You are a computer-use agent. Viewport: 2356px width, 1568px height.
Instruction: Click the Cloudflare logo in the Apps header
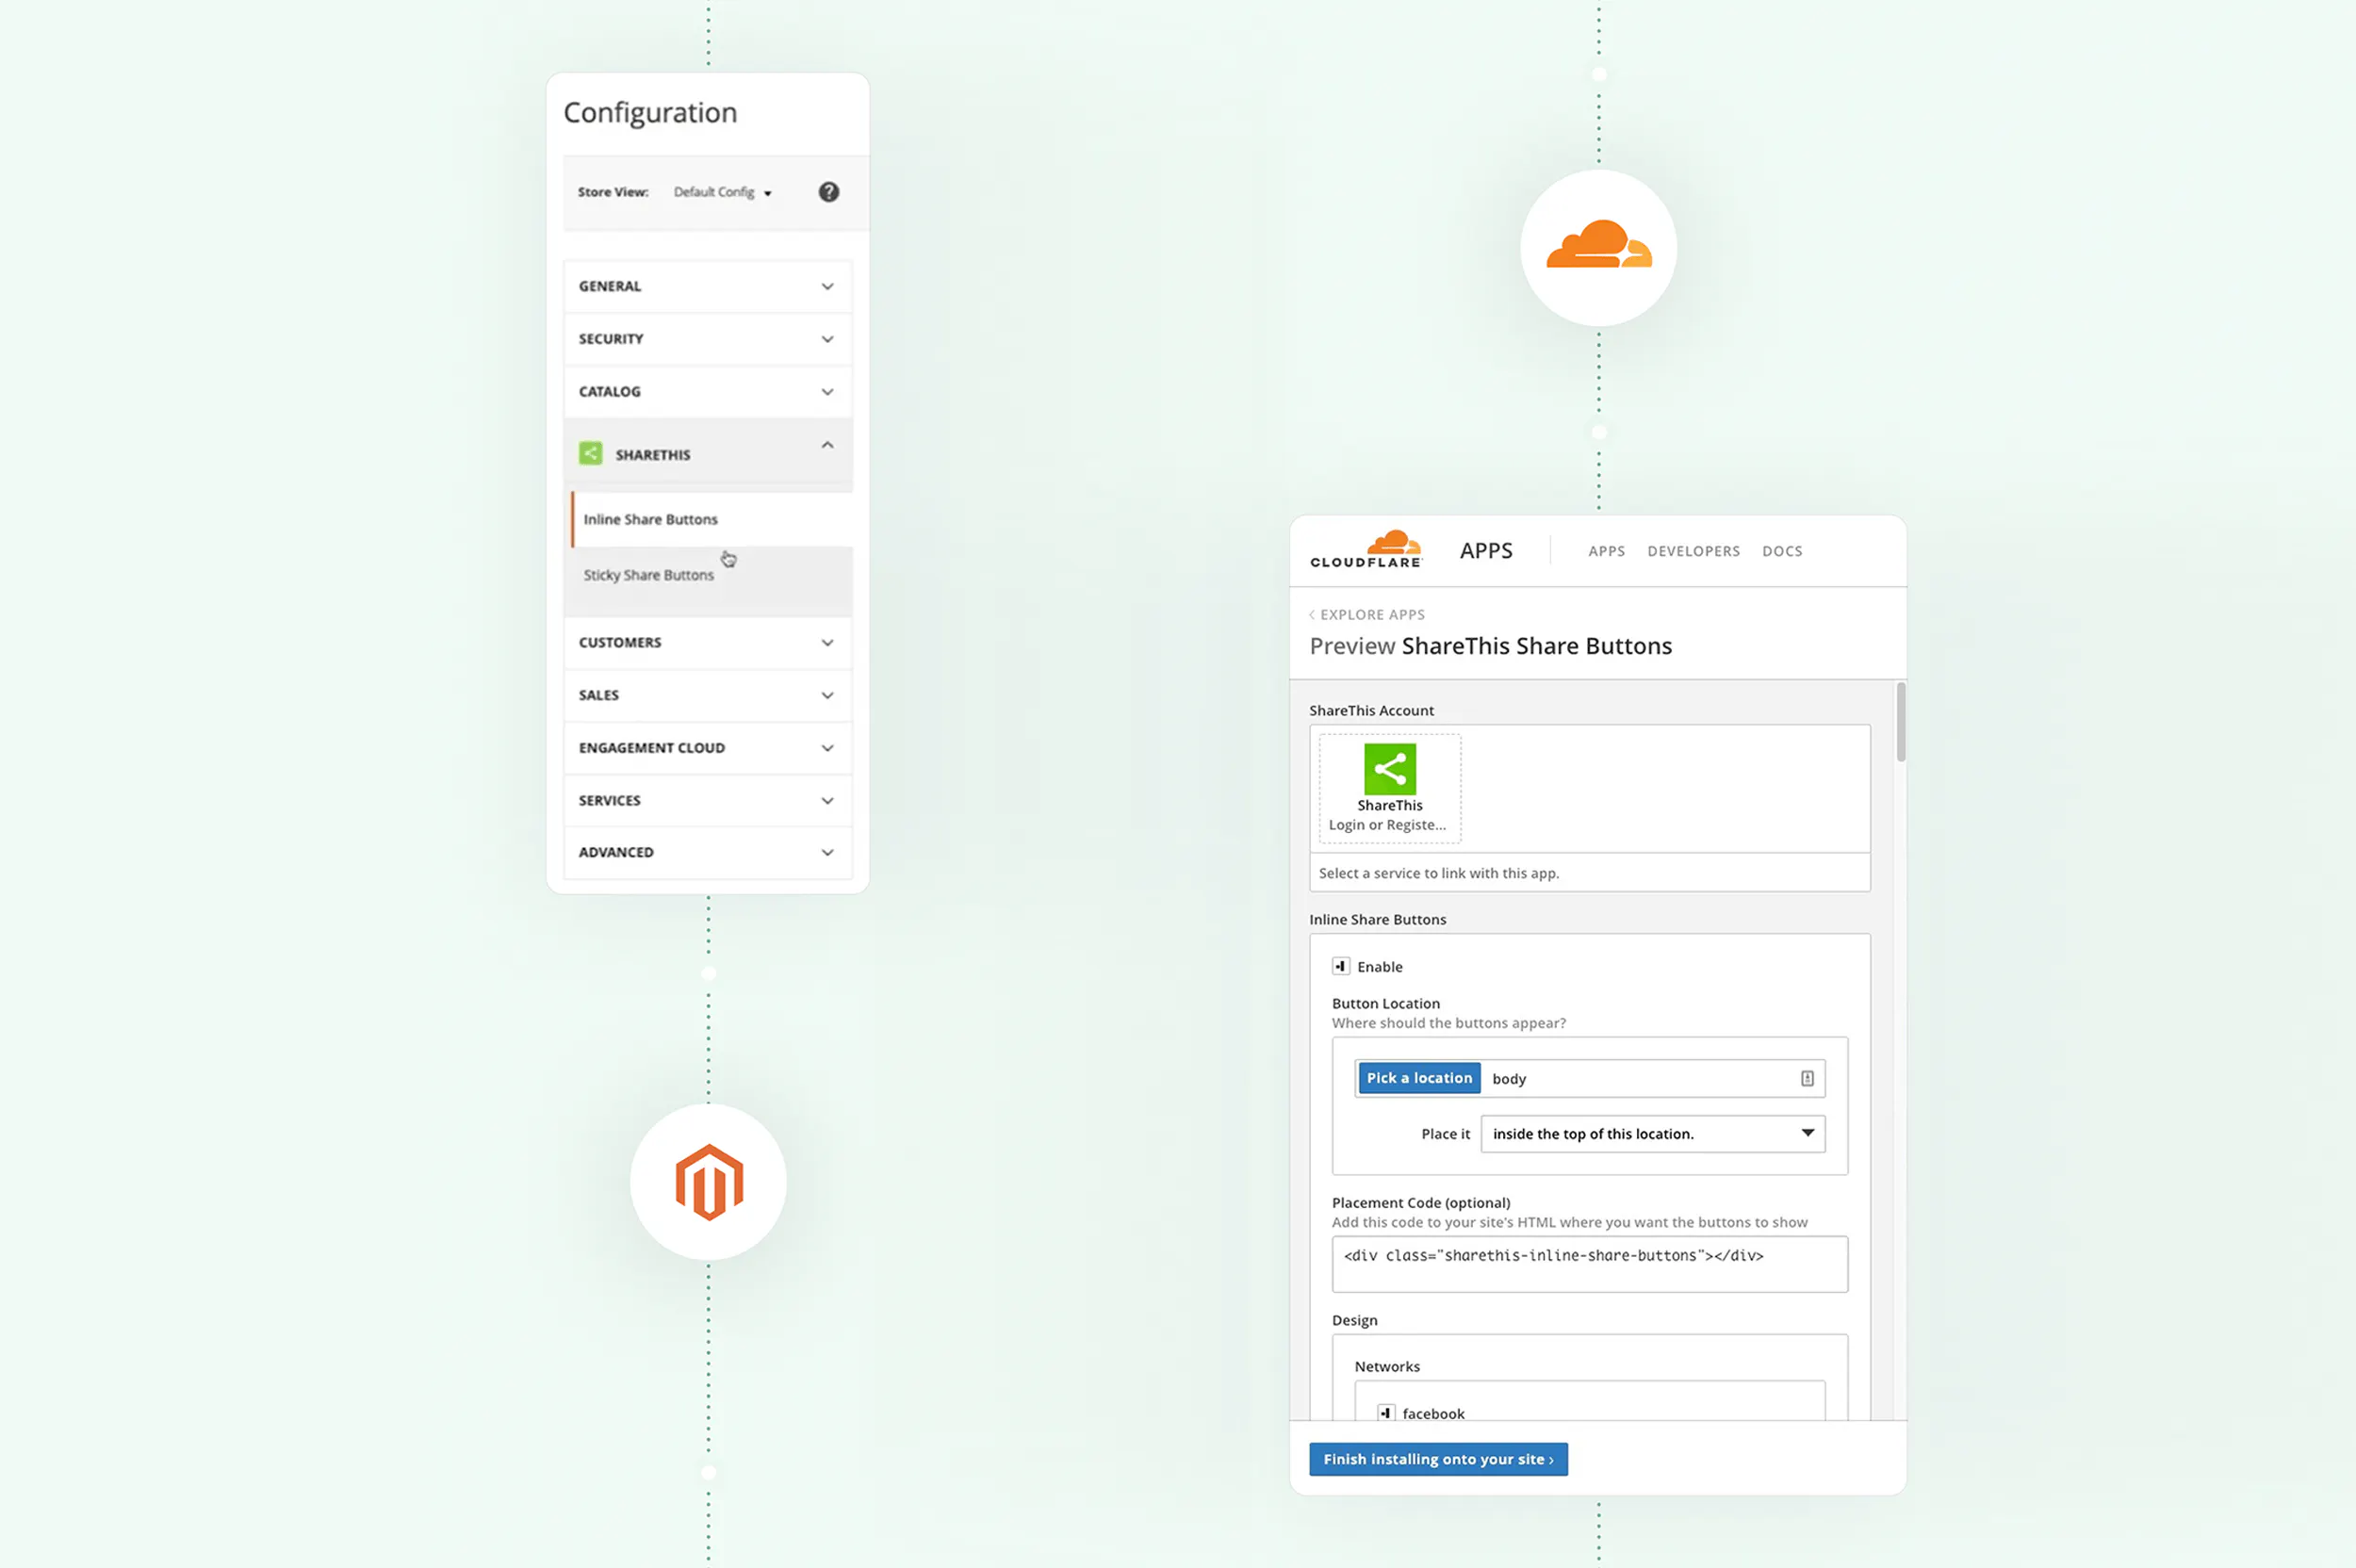click(x=1366, y=550)
